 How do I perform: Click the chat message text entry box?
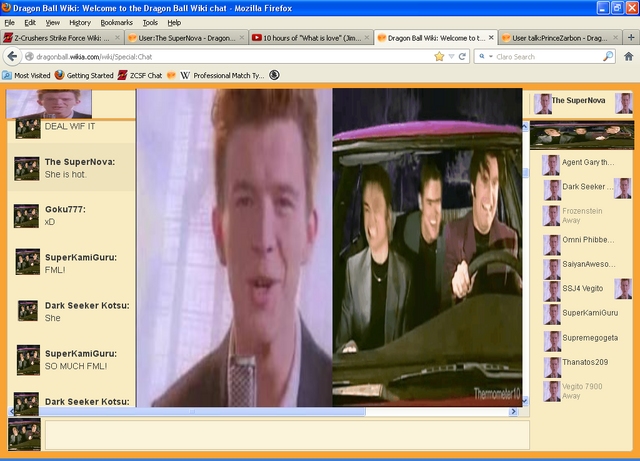click(287, 435)
